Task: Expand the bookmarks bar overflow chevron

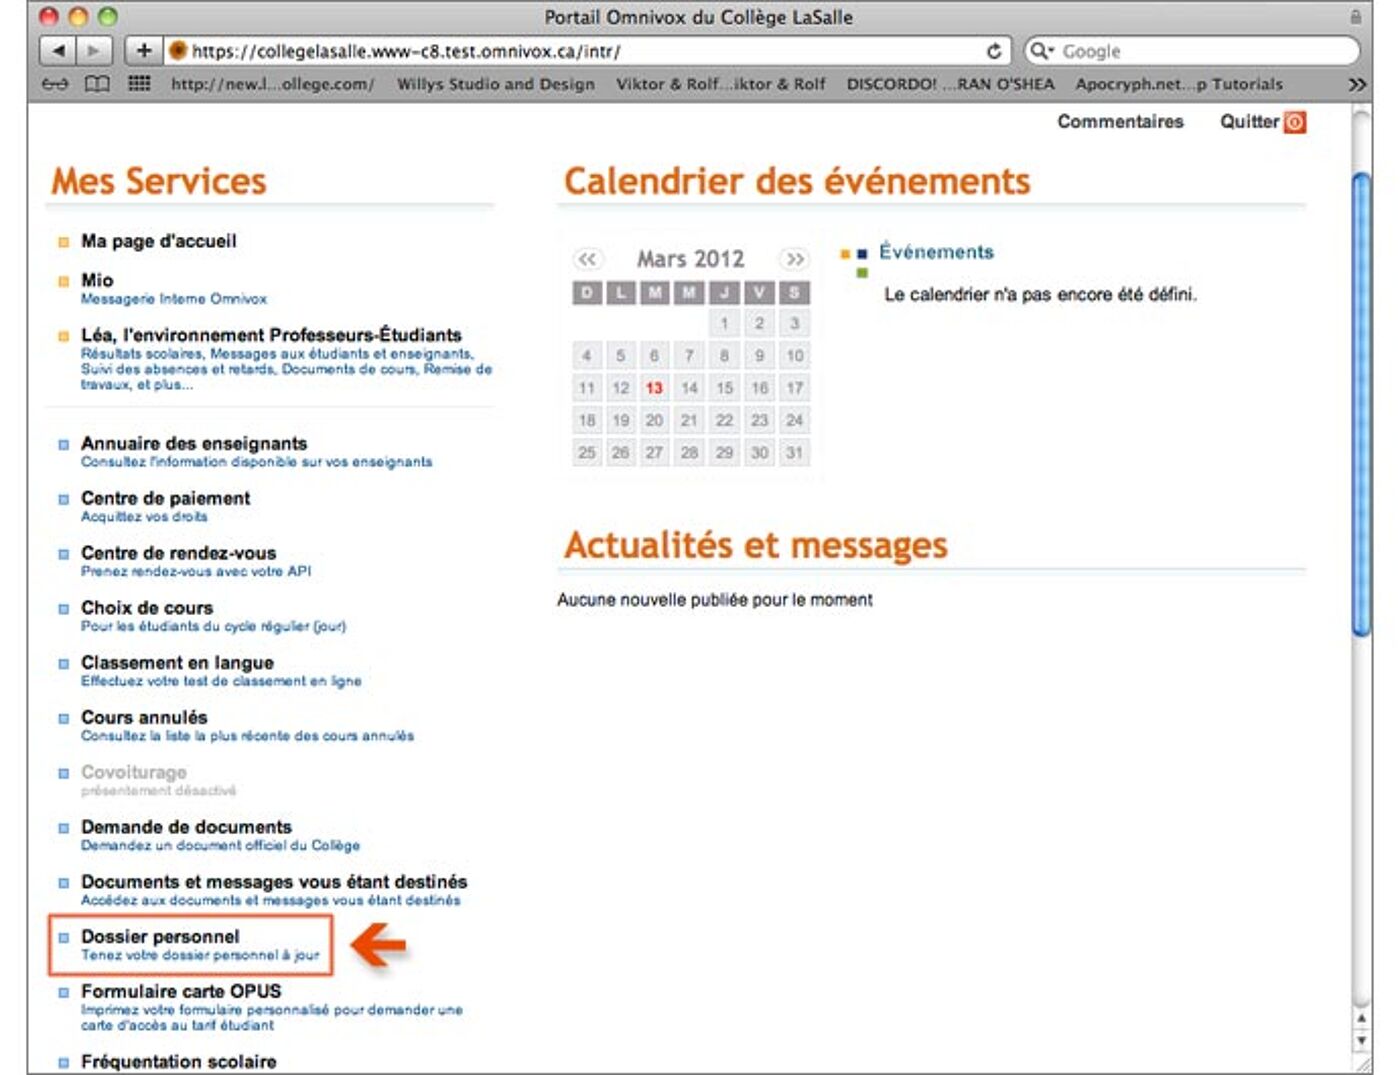Action: [x=1356, y=84]
